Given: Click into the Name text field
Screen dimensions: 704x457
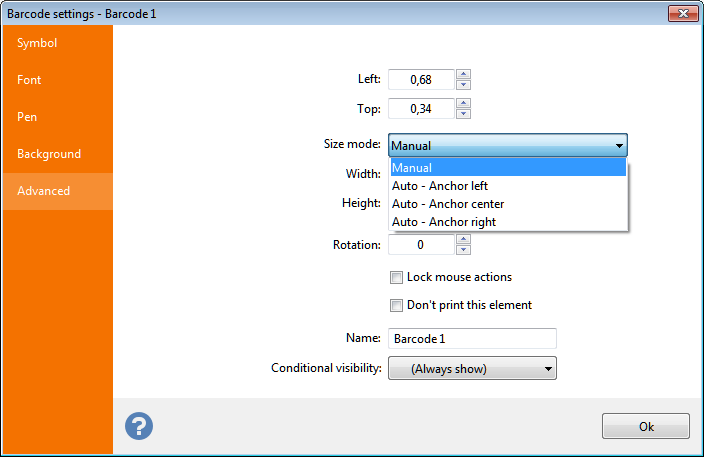Looking at the screenshot, I should [471, 339].
